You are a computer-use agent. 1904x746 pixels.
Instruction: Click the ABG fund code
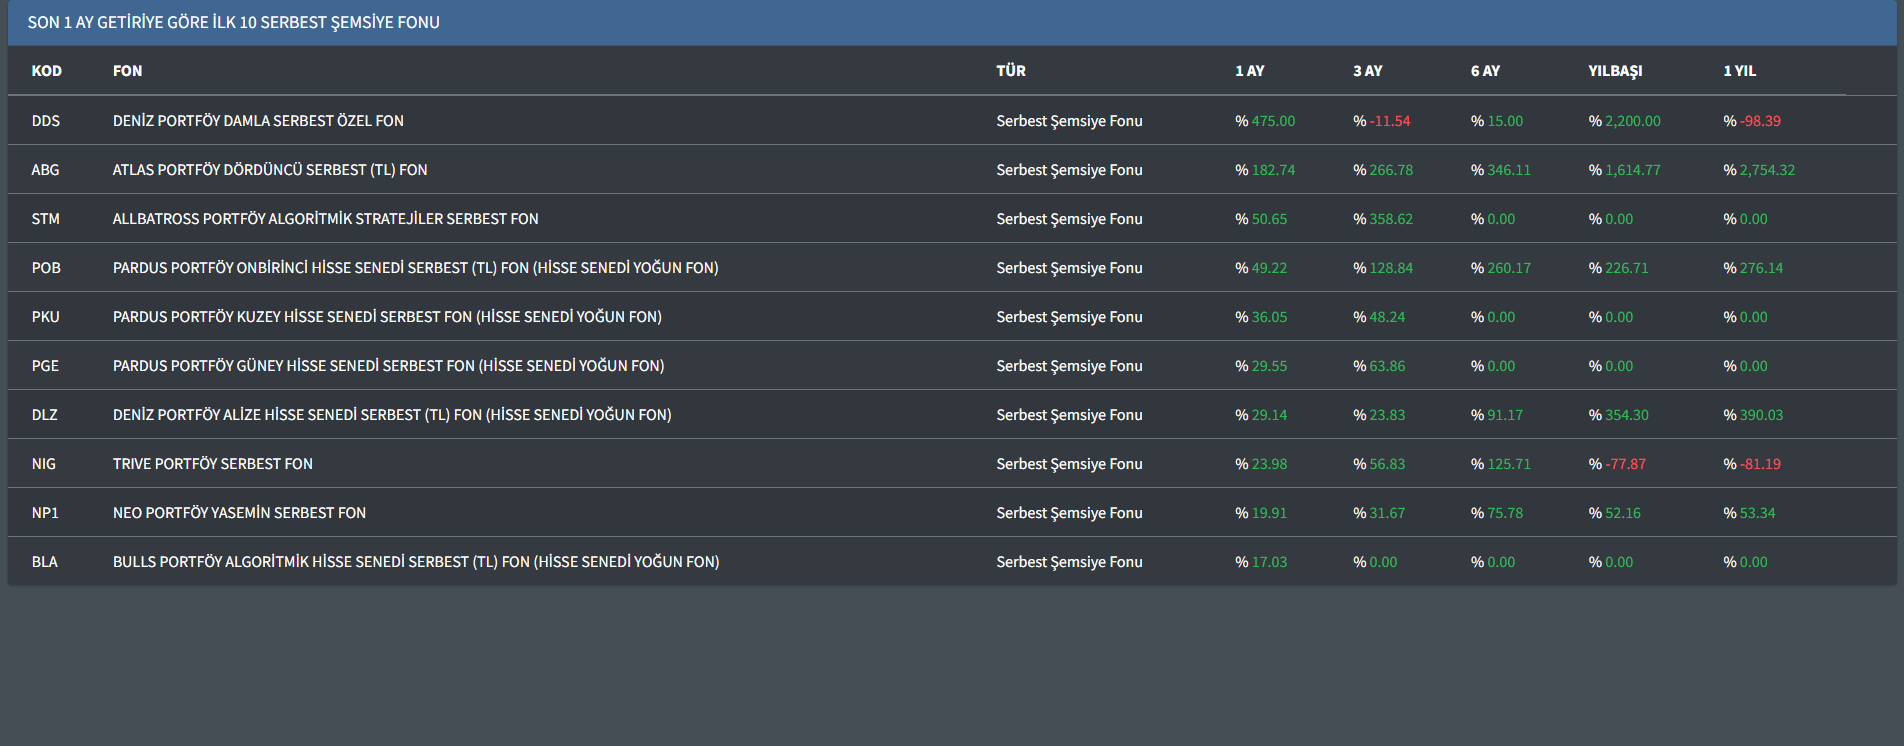click(x=45, y=170)
